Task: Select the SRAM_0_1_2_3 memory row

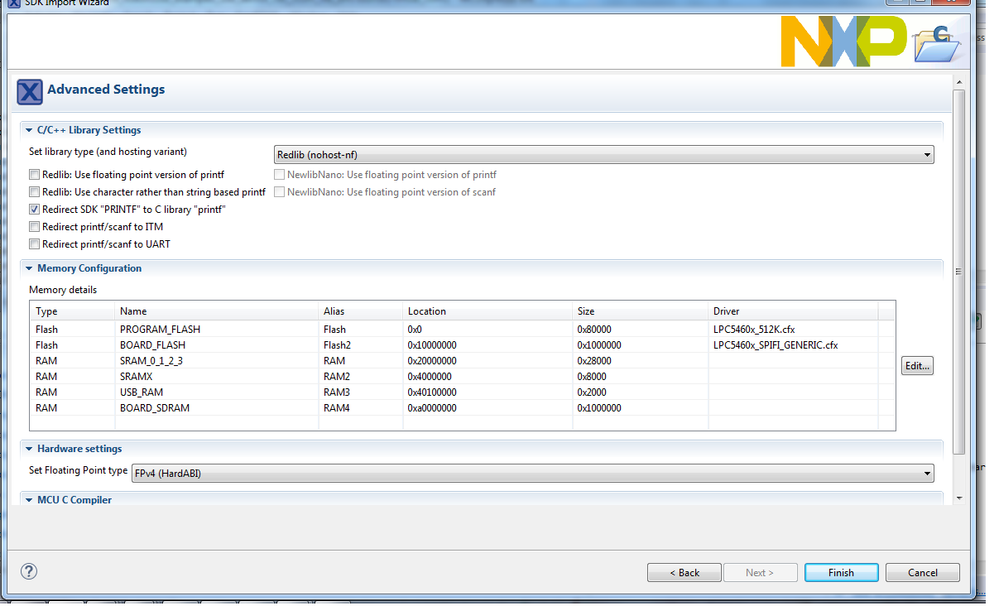Action: 463,361
